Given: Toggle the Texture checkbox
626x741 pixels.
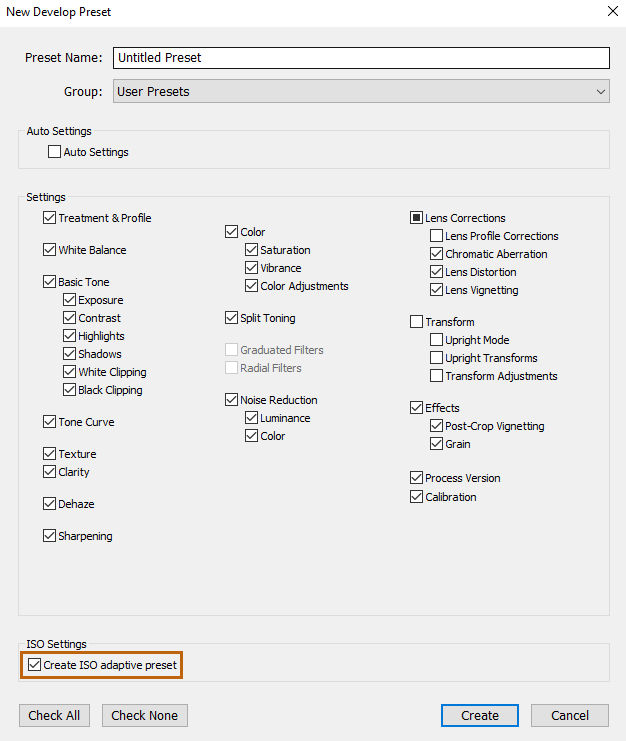Looking at the screenshot, I should coord(50,454).
